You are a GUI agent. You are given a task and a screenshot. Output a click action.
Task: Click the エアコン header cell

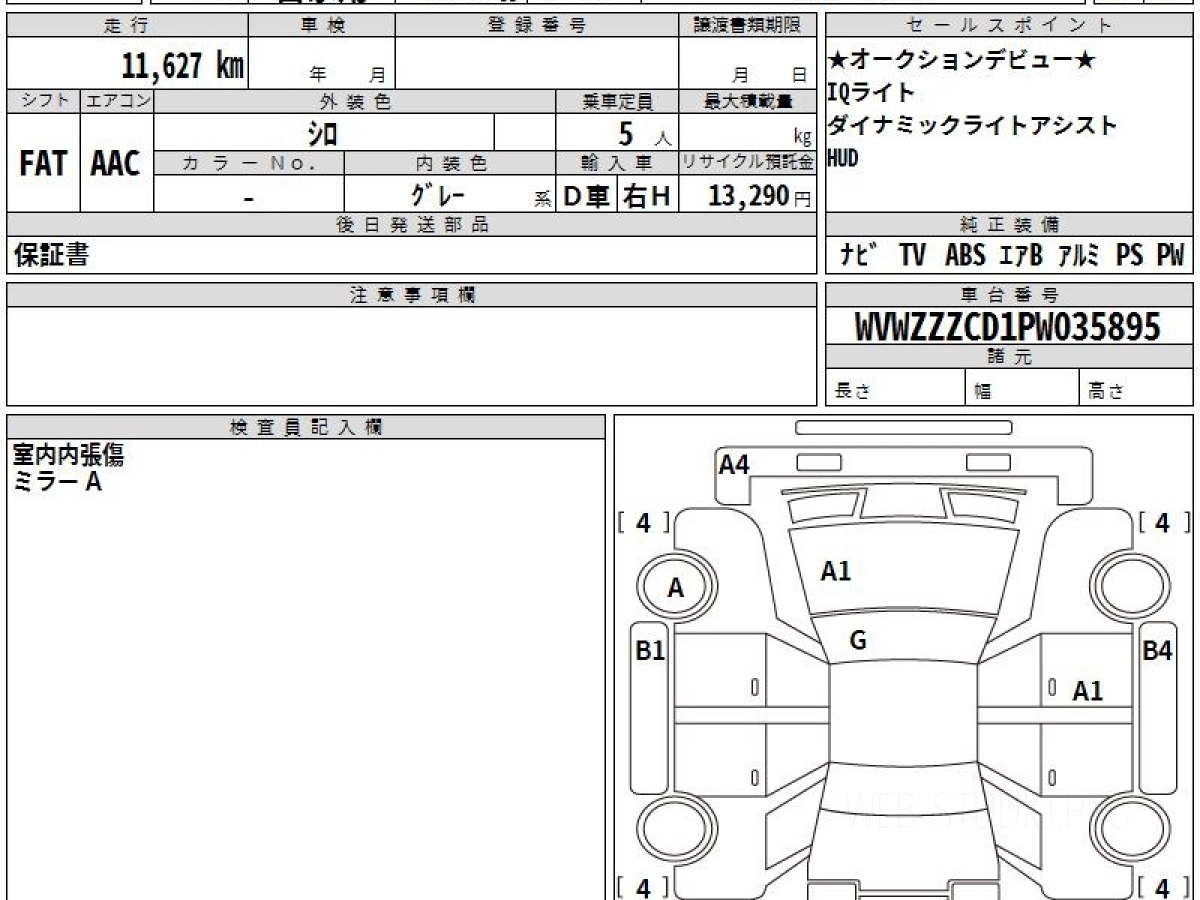point(117,101)
